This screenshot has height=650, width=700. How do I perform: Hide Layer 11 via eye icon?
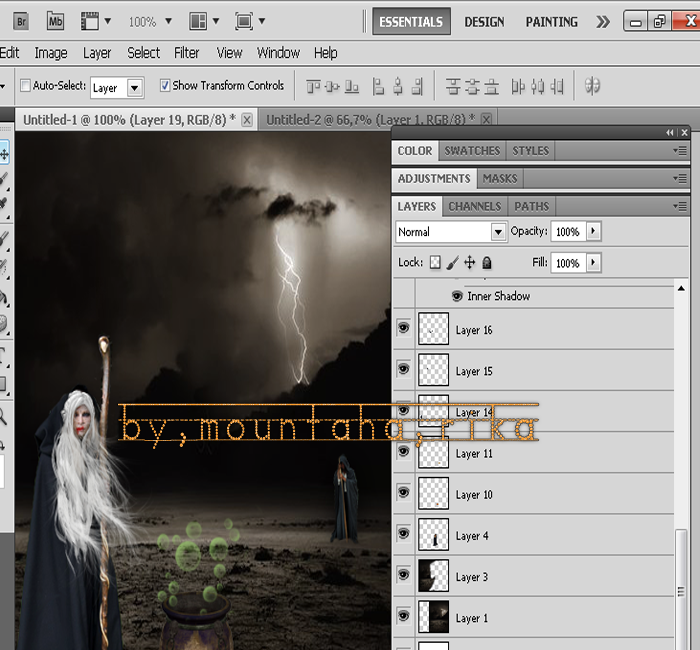[x=404, y=451]
